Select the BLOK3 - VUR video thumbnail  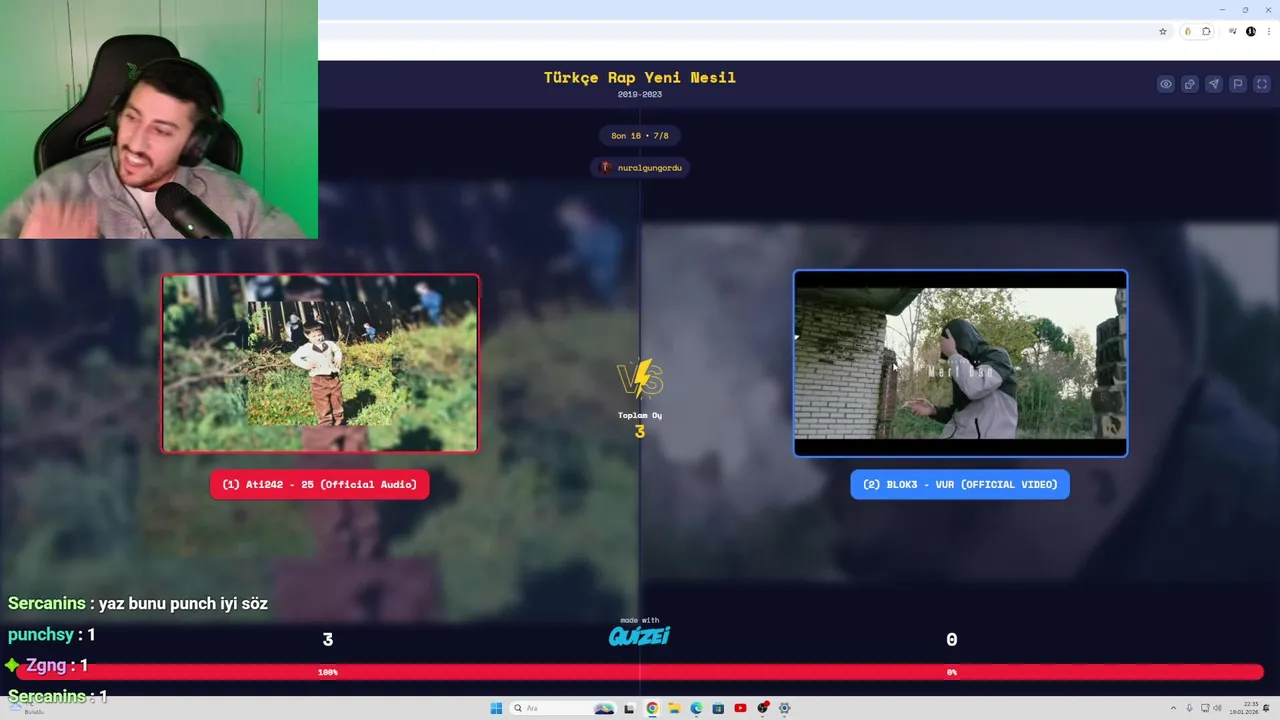[960, 363]
